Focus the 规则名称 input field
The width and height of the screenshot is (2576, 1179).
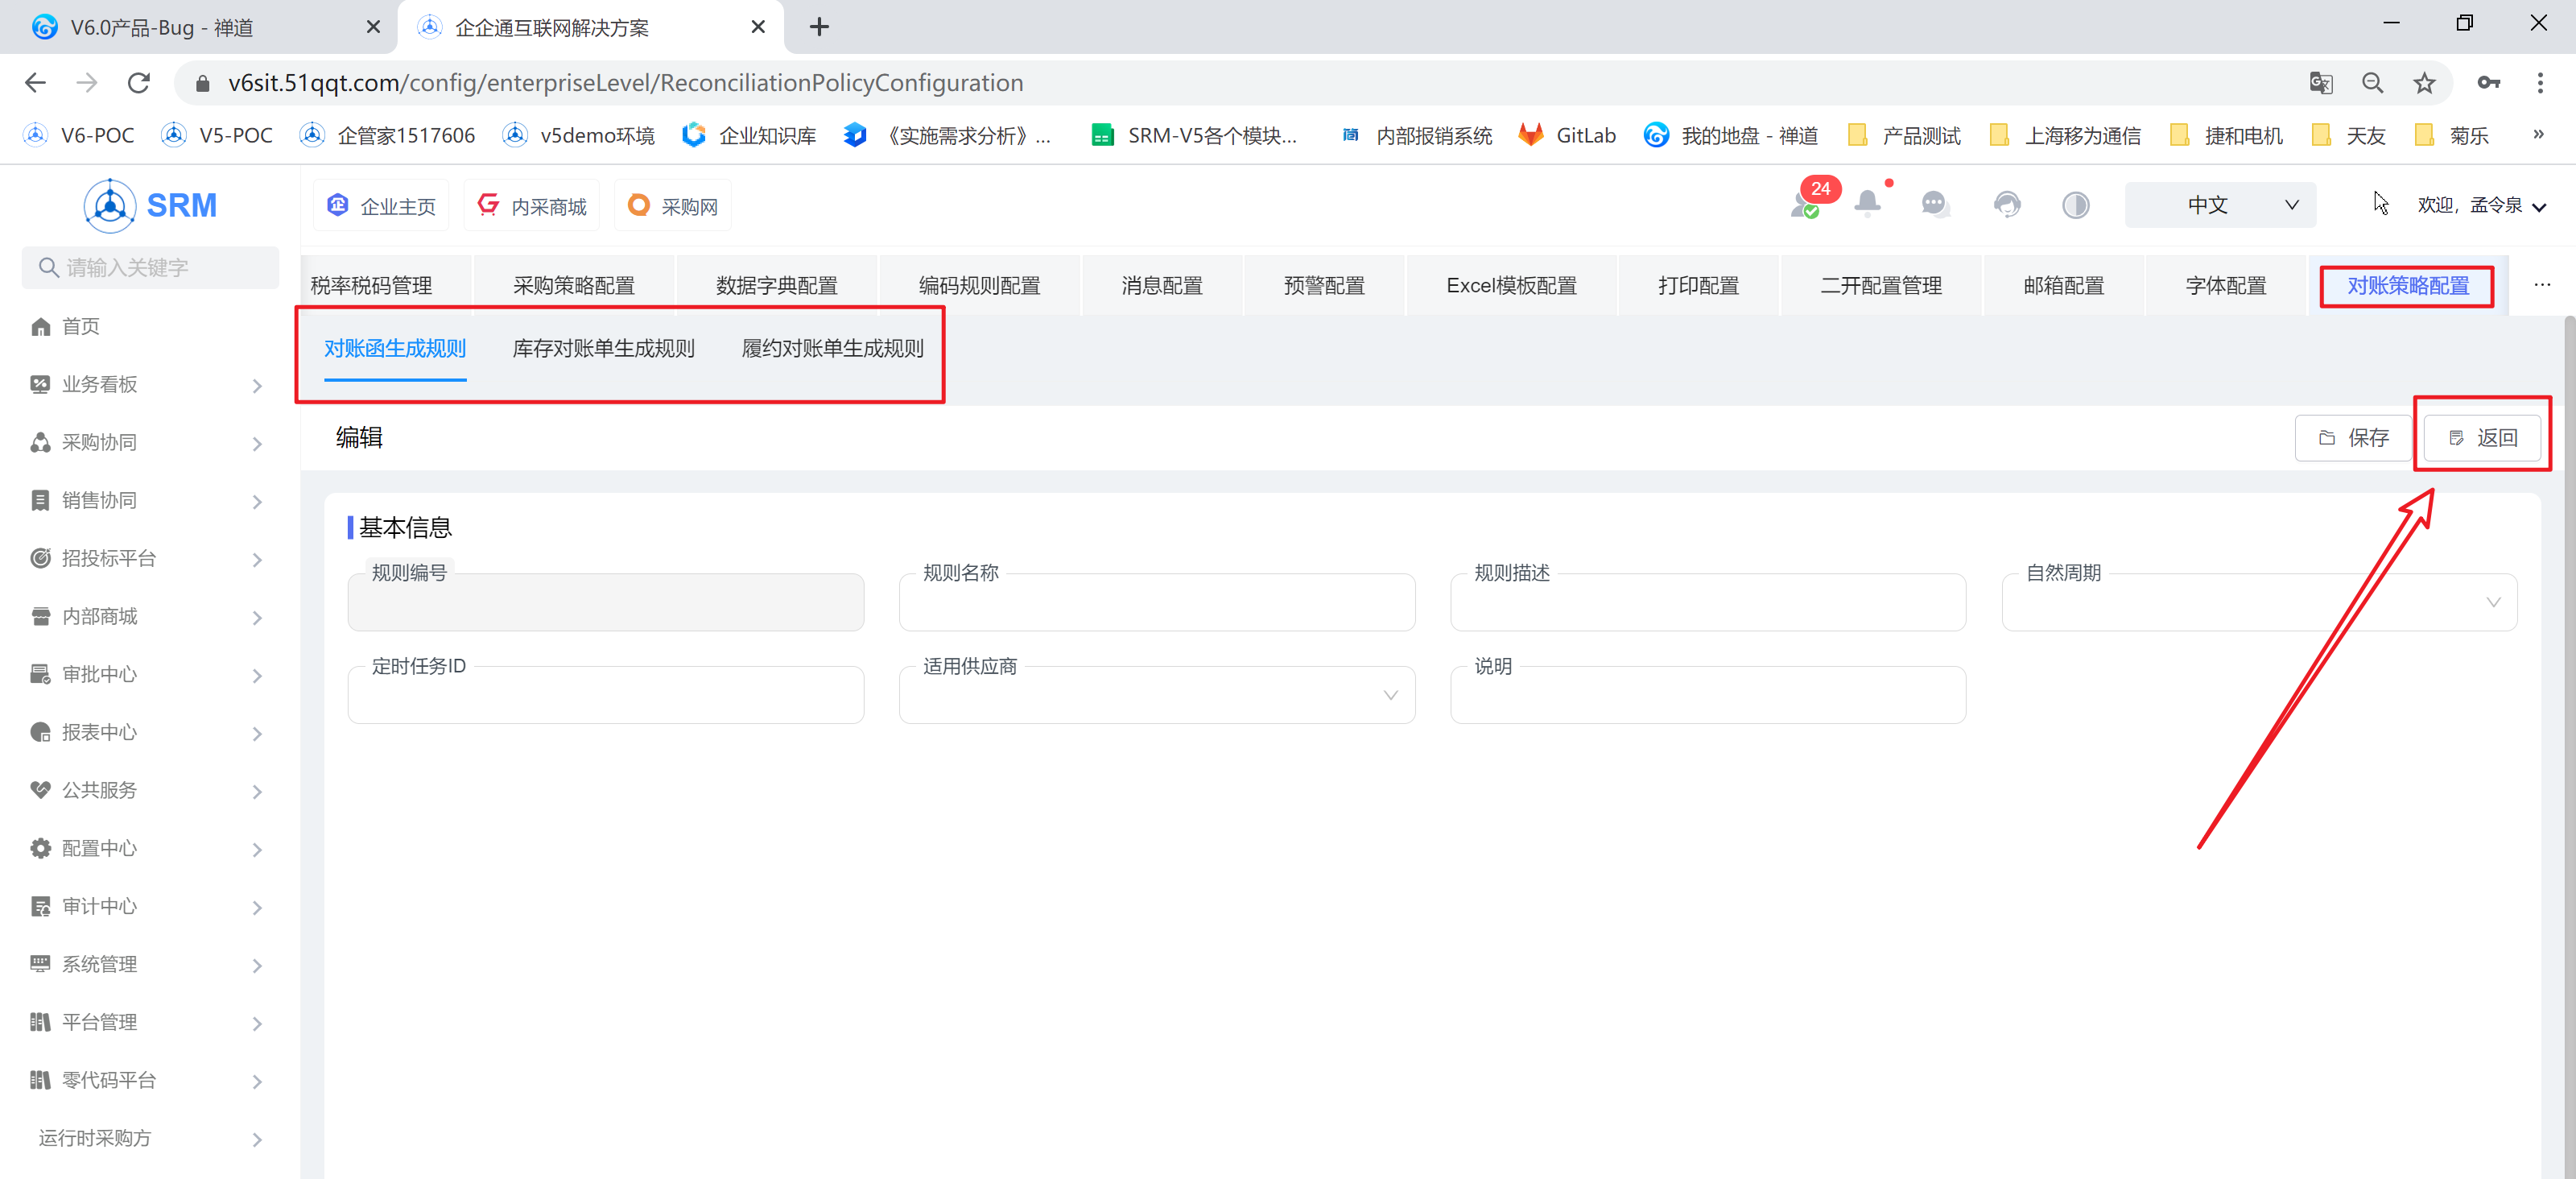click(x=1157, y=602)
